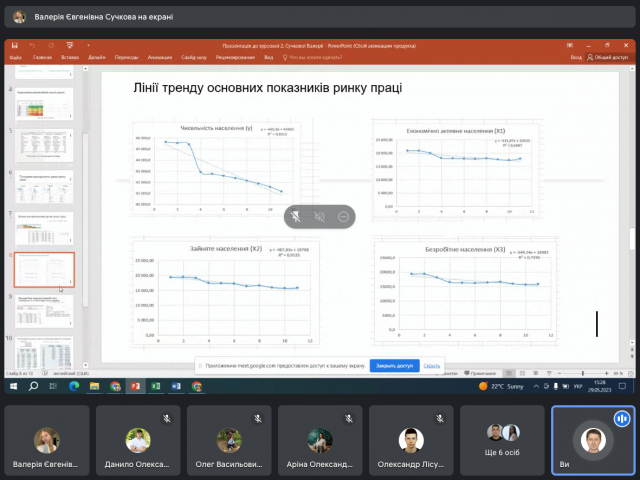Viewport: 640px width, 480px height.
Task: Select Данило Олекса... participant tile
Action: tap(138, 441)
